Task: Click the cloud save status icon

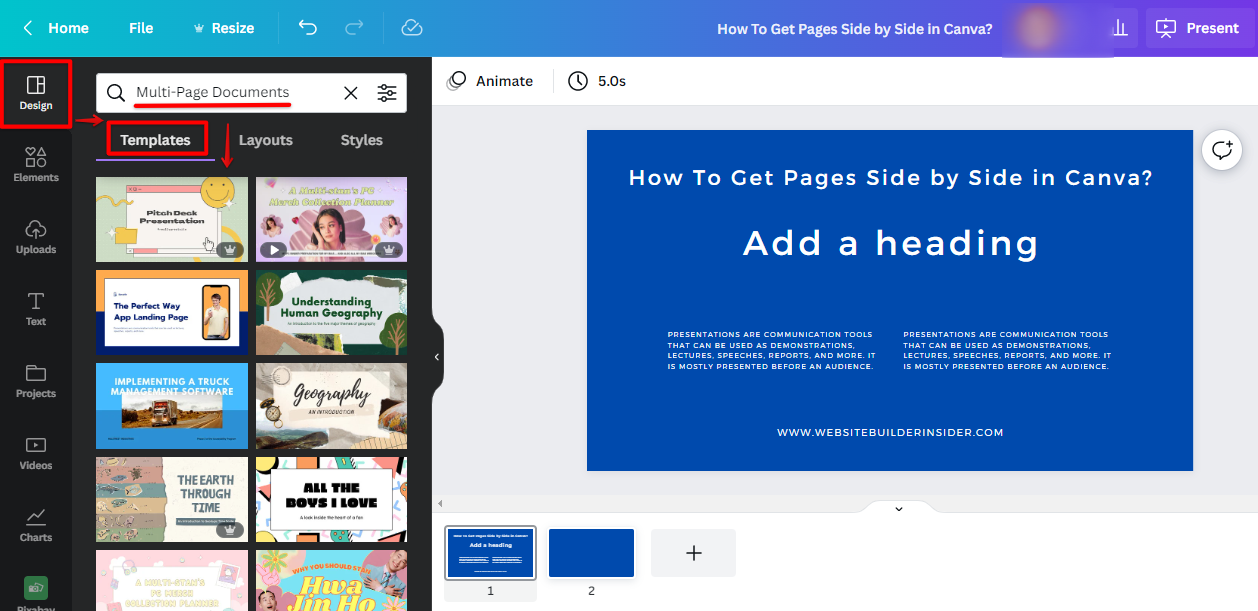Action: (x=412, y=28)
